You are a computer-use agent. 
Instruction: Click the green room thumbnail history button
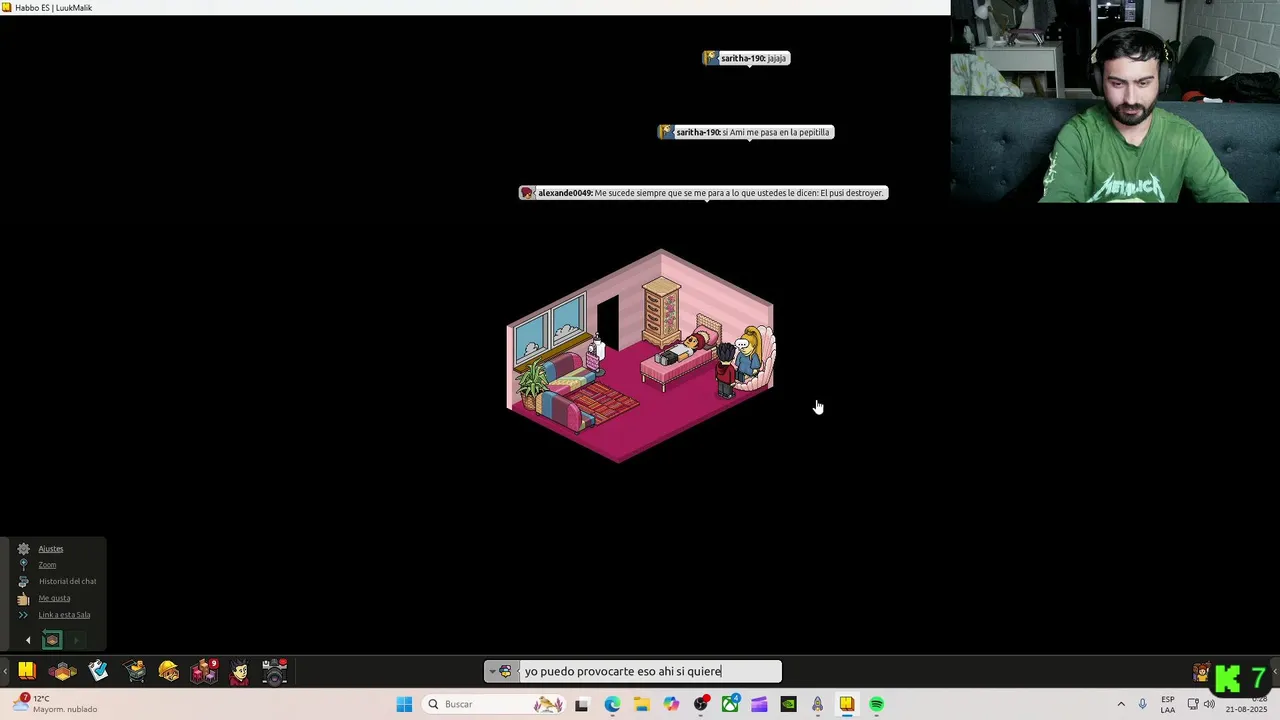coord(52,640)
